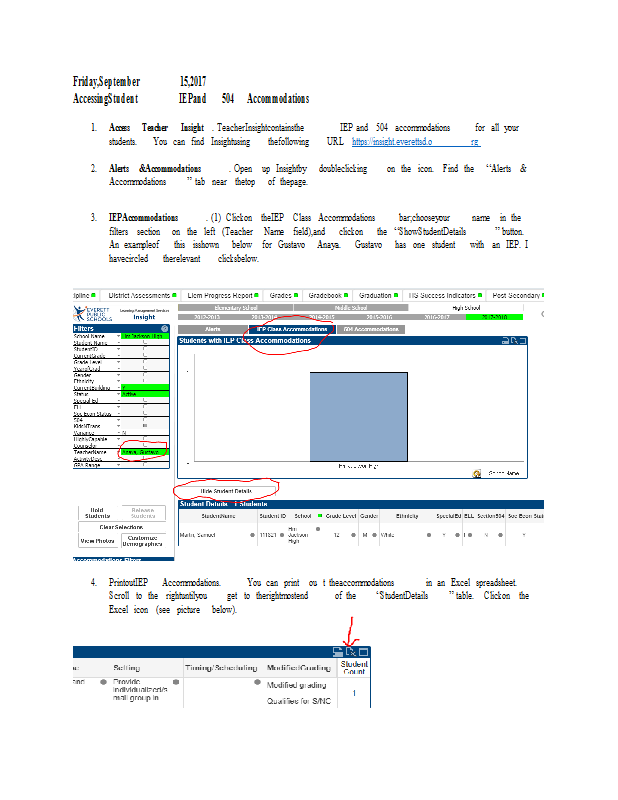The image size is (618, 800).
Task: Click the Student Count value 1
Action: (x=354, y=693)
